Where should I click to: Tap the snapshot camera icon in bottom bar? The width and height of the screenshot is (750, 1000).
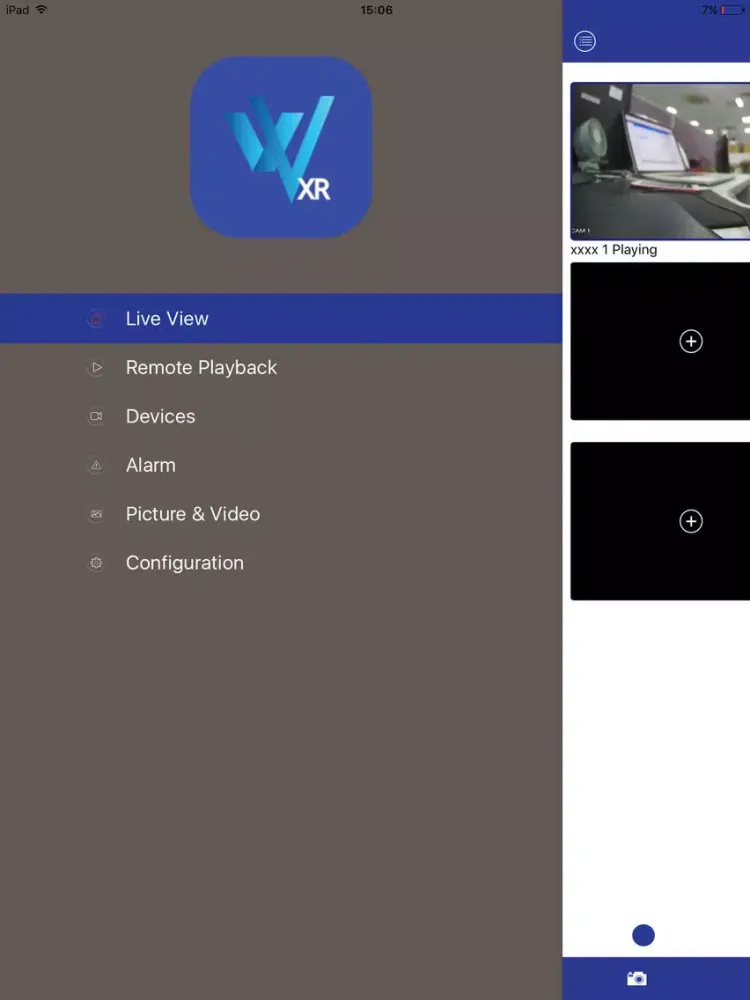pyautogui.click(x=636, y=978)
